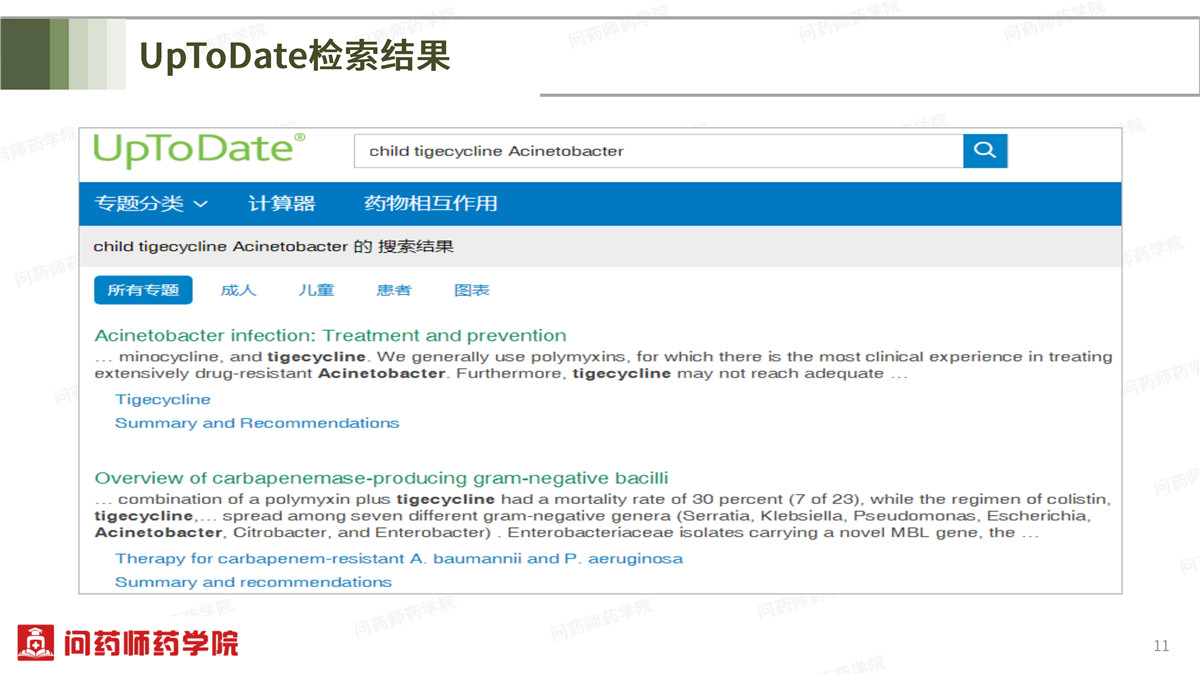
Task: Open 'Acinetobacter infection: Treatment and prevention' result
Action: click(330, 335)
